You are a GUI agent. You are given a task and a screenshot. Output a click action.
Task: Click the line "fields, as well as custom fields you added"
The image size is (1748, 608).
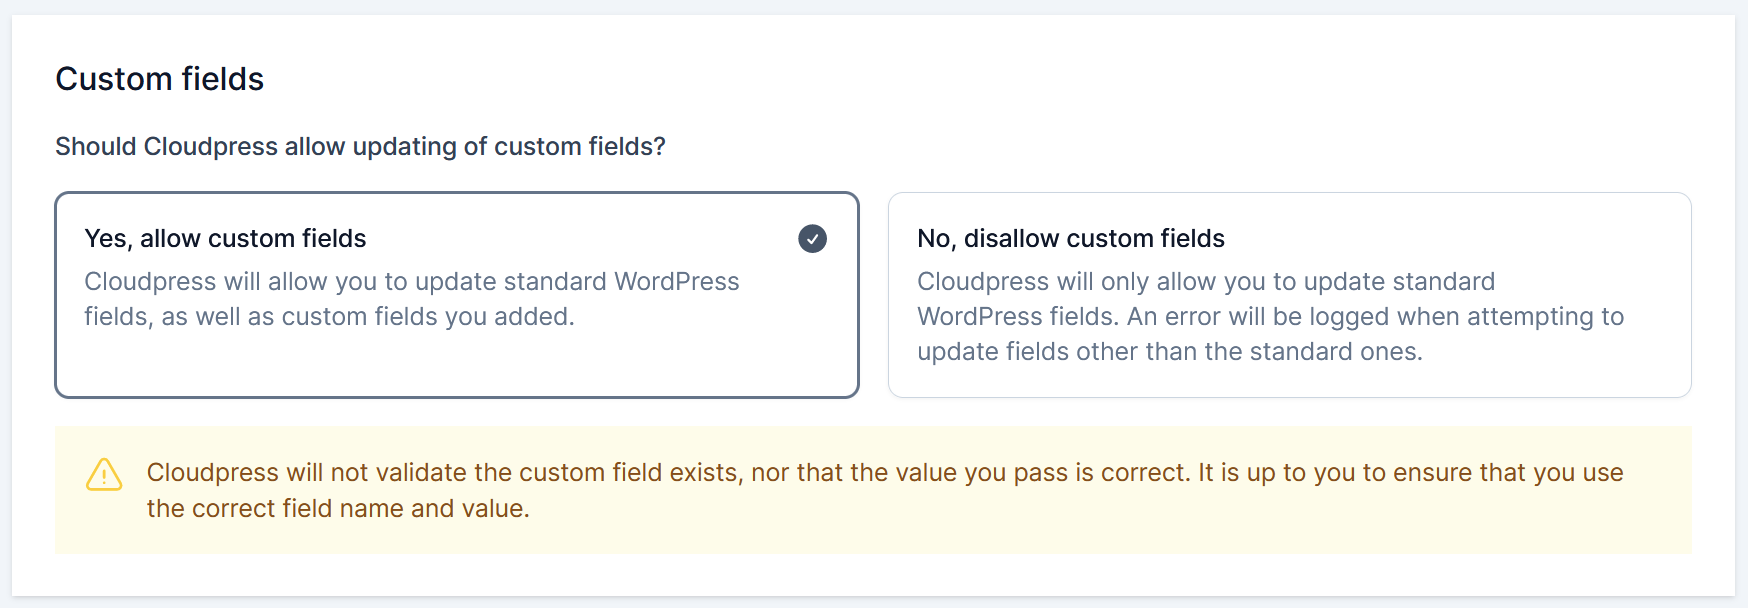tap(329, 317)
